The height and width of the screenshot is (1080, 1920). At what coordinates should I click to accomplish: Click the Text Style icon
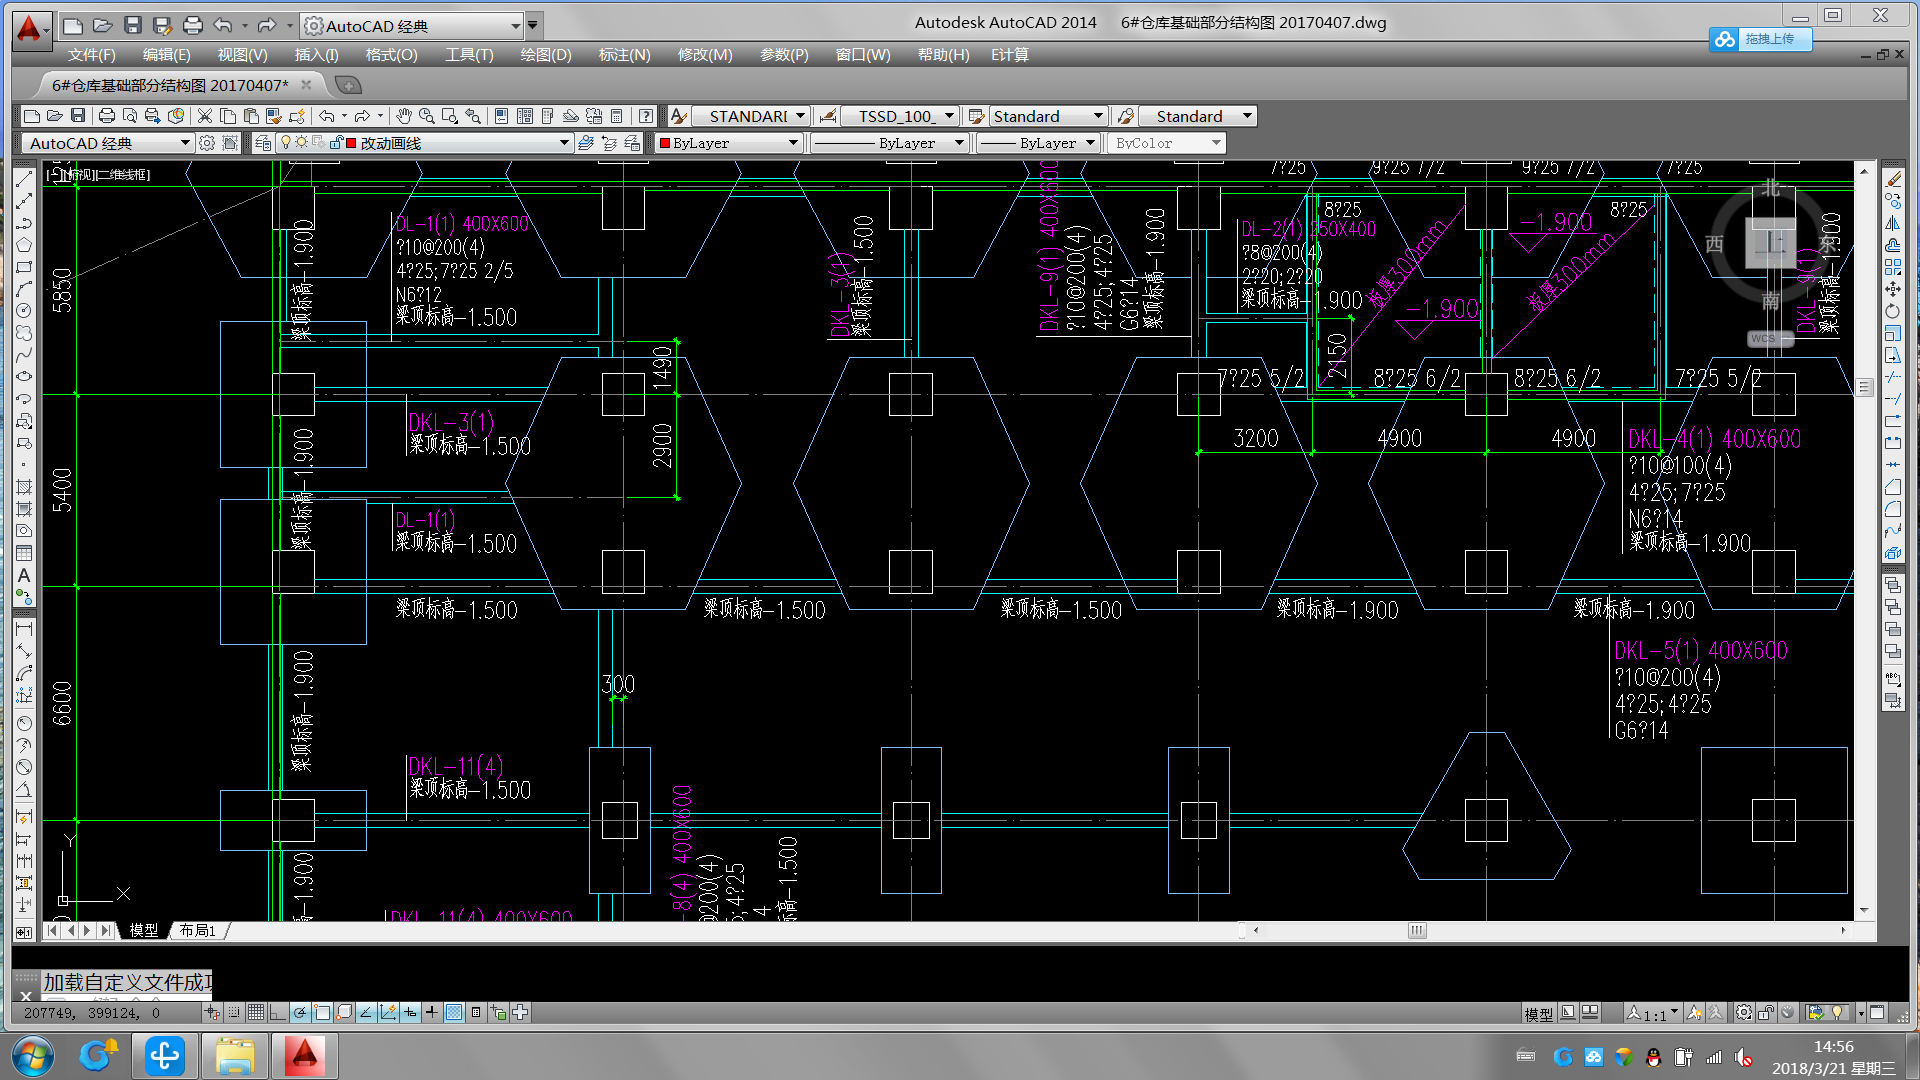(x=679, y=116)
